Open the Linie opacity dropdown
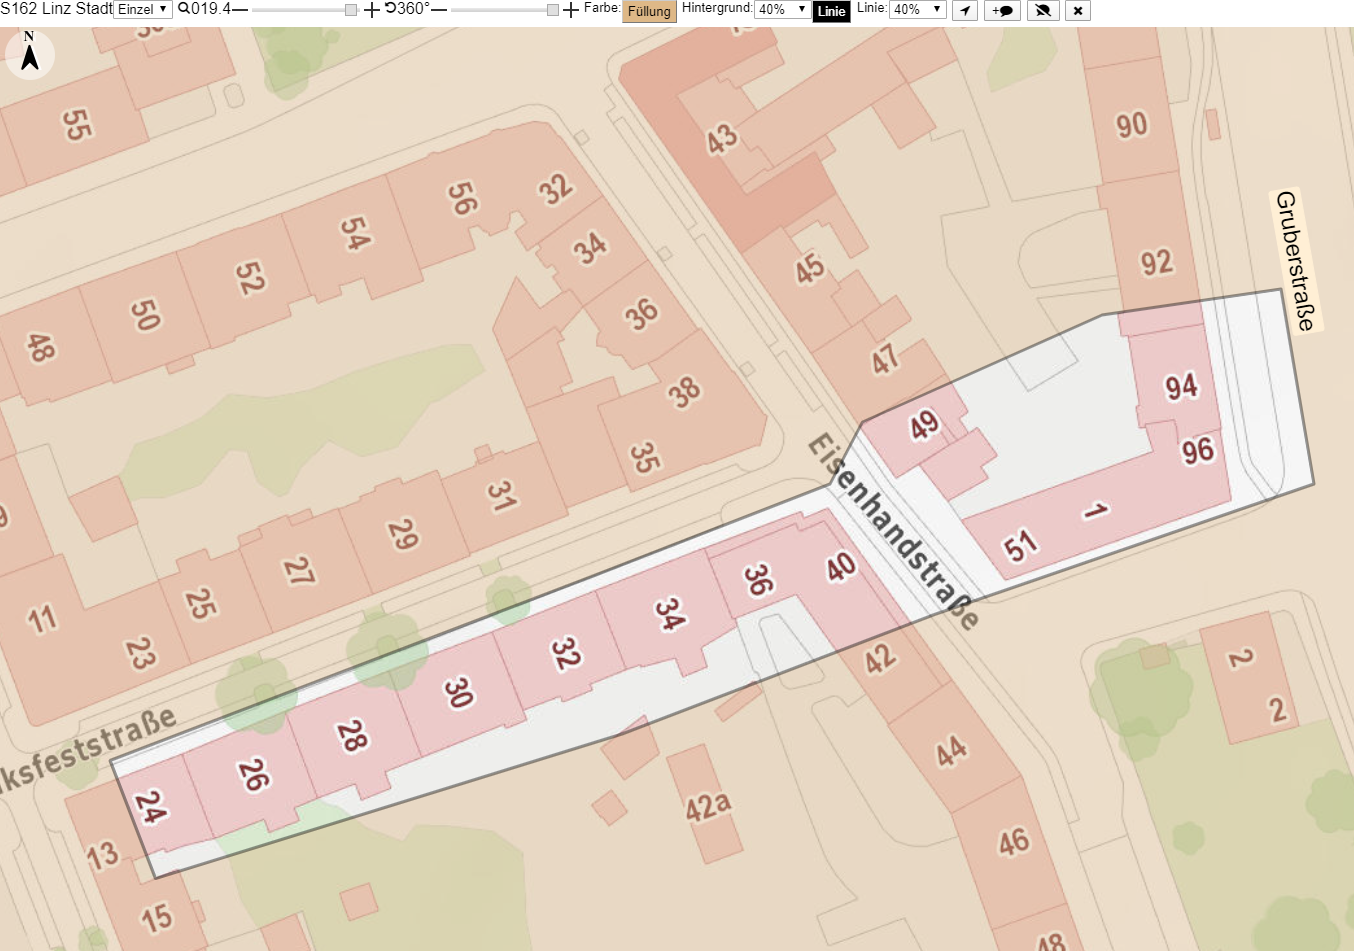The image size is (1354, 951). click(x=918, y=10)
